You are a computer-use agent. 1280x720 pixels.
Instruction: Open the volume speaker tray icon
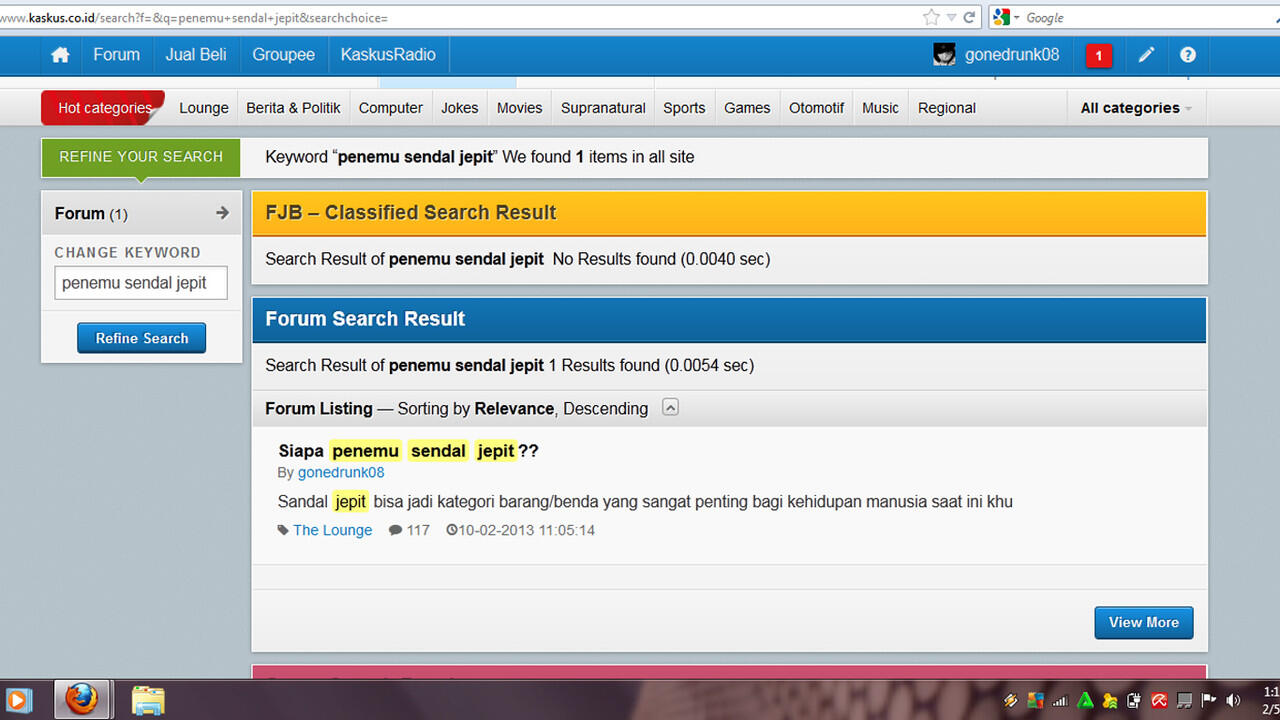pos(1233,701)
